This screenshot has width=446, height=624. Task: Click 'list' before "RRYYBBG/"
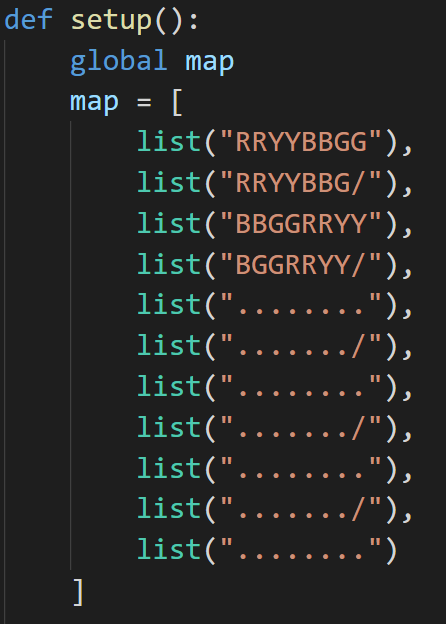(169, 182)
